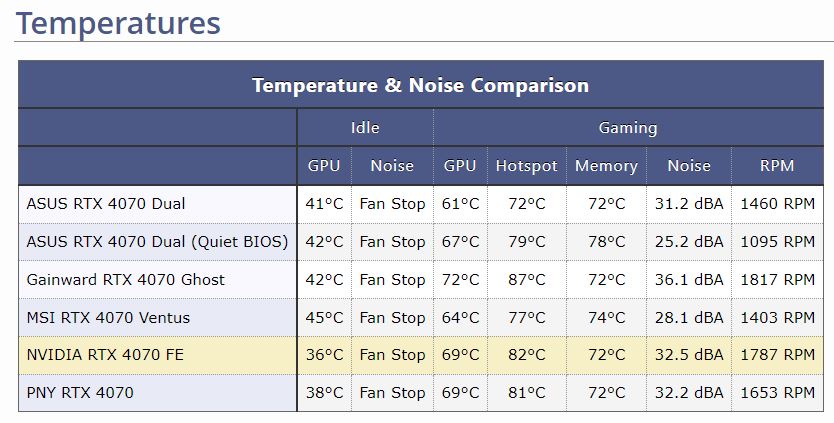Click the 1095 RPM cell

point(778,242)
